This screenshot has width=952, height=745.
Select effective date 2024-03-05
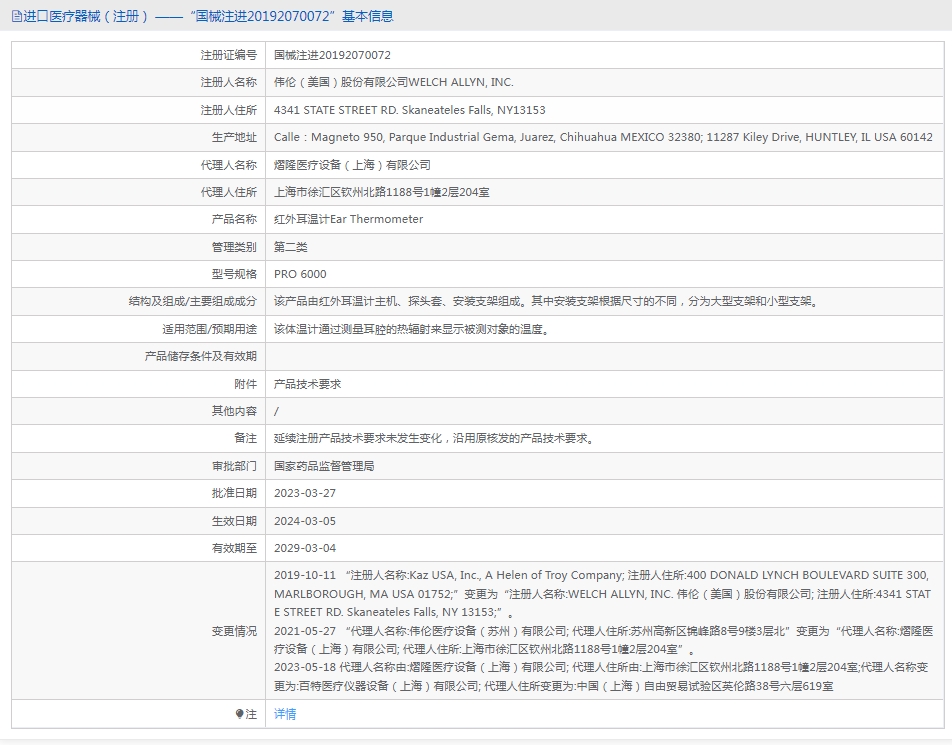305,521
